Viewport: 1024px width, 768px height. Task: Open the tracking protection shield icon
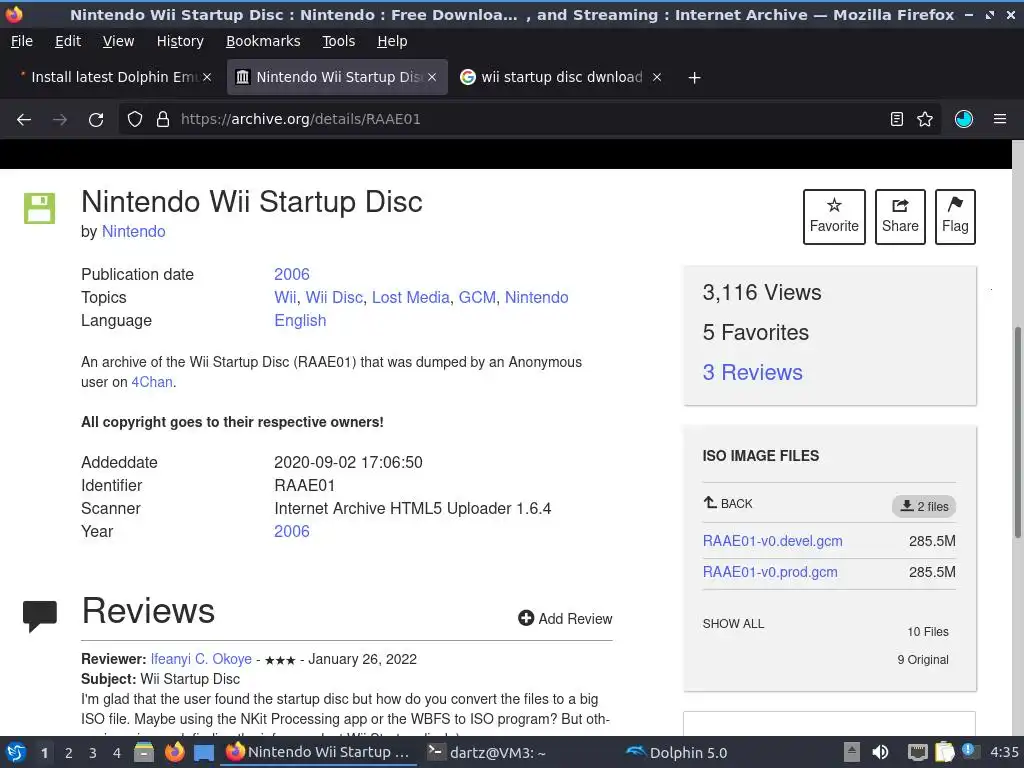pos(135,119)
